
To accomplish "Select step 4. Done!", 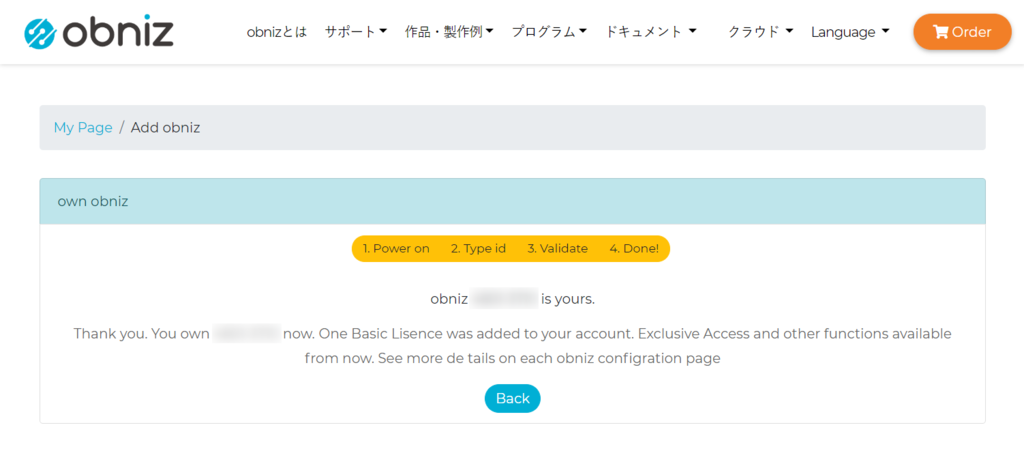I will point(634,249).
